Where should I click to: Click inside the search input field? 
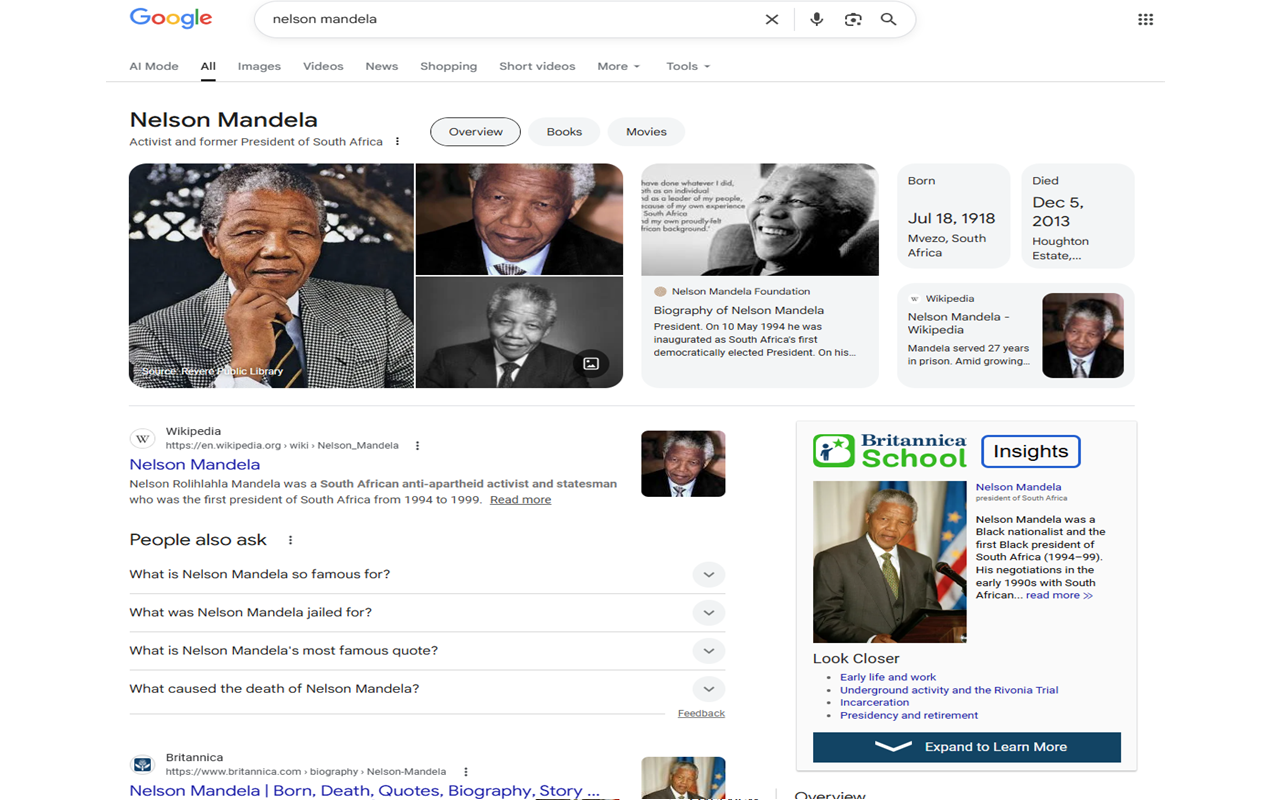[x=500, y=19]
